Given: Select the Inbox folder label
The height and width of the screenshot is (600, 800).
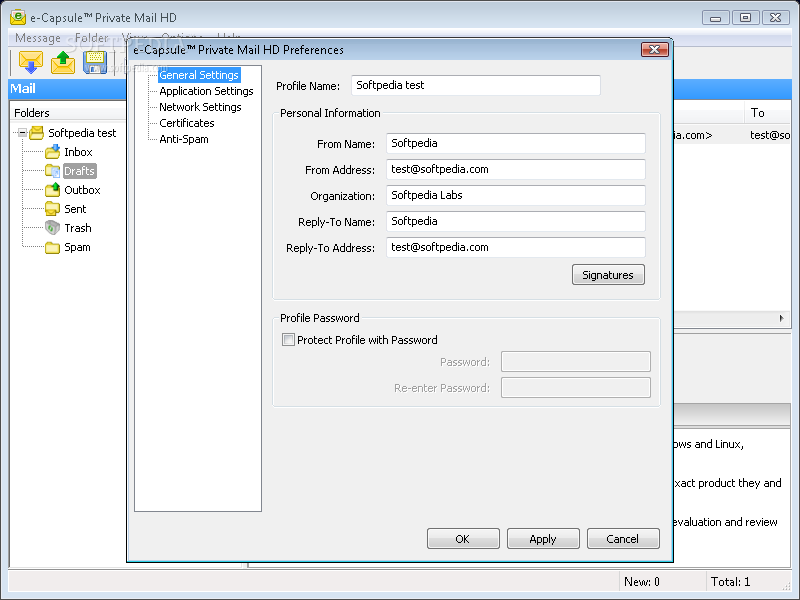Looking at the screenshot, I should pos(78,152).
